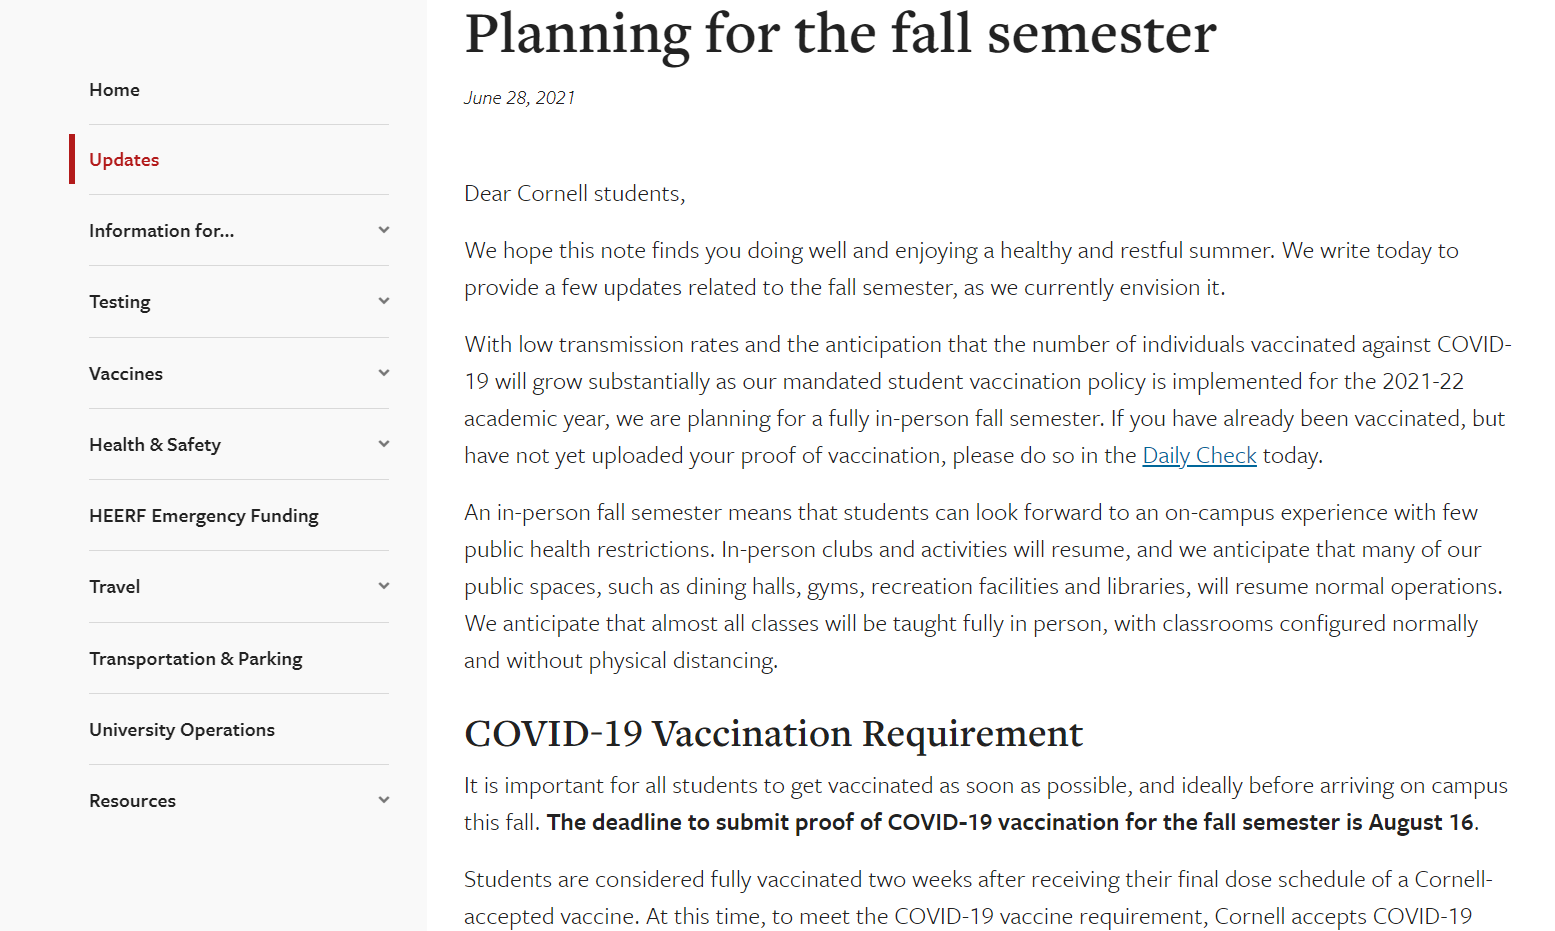Click the June 28, 2021 date text
Image resolution: width=1555 pixels, height=931 pixels.
(x=520, y=98)
